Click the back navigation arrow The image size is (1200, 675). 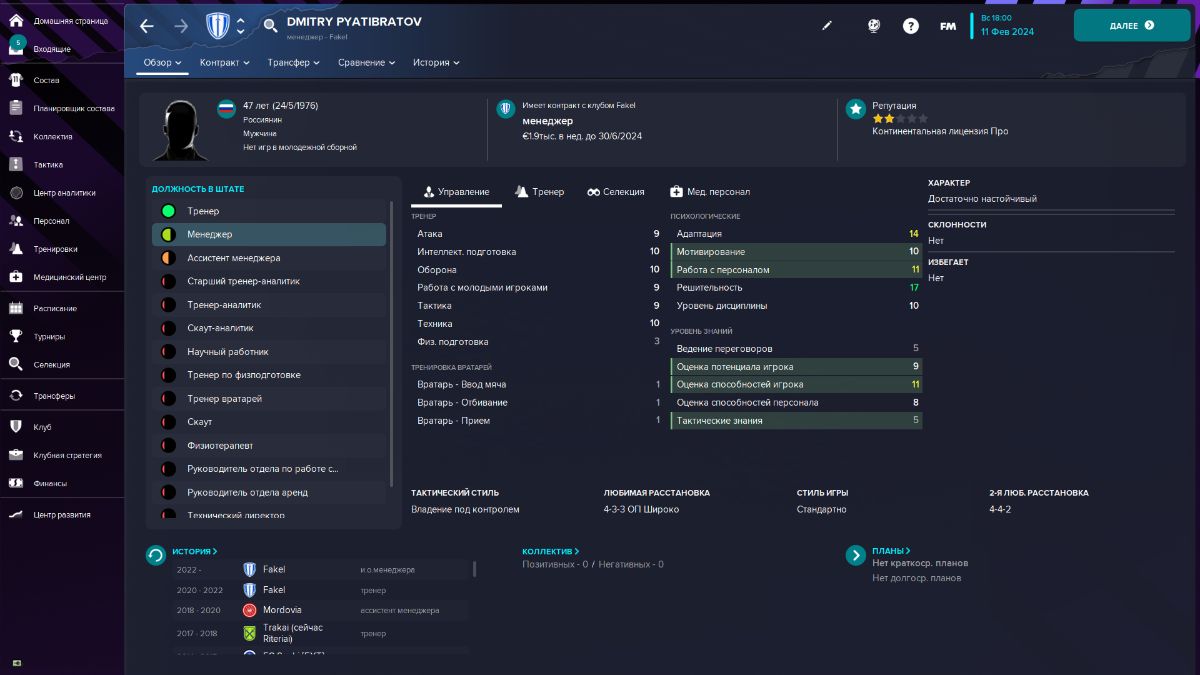[147, 26]
